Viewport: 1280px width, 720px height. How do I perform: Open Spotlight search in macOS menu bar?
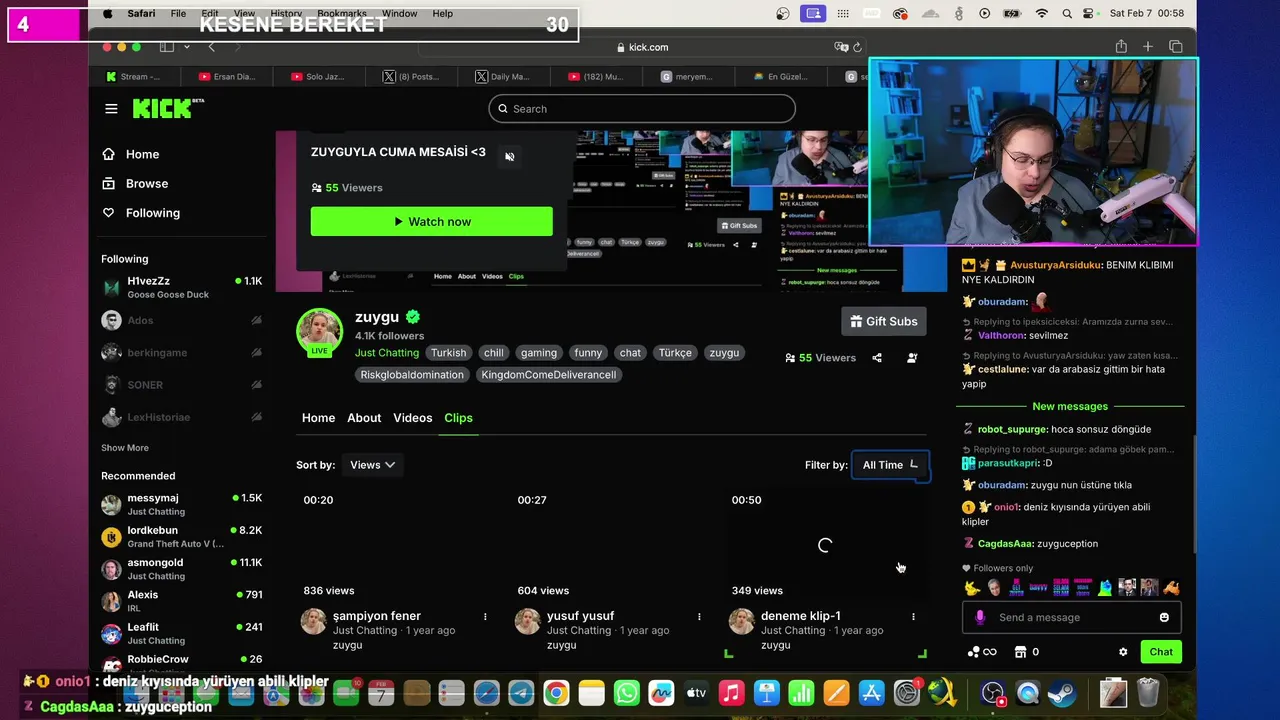pyautogui.click(x=1067, y=14)
